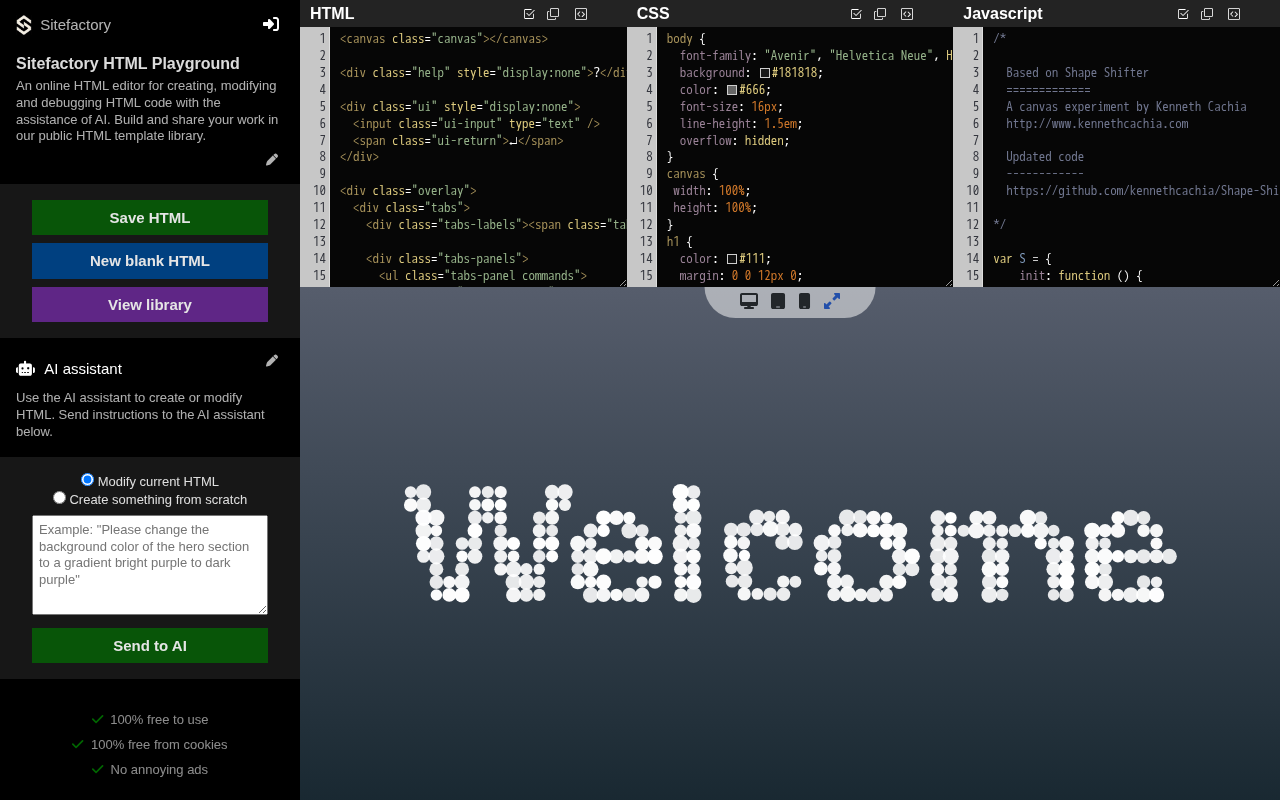The height and width of the screenshot is (800, 1280).
Task: Click the Save HTML button
Action: 150,218
